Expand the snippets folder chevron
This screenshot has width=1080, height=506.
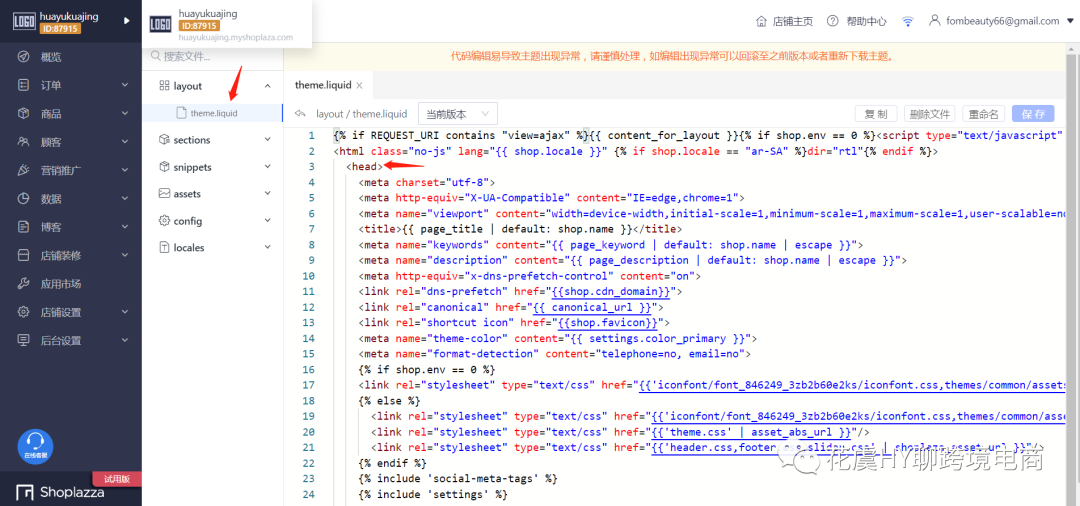point(267,167)
